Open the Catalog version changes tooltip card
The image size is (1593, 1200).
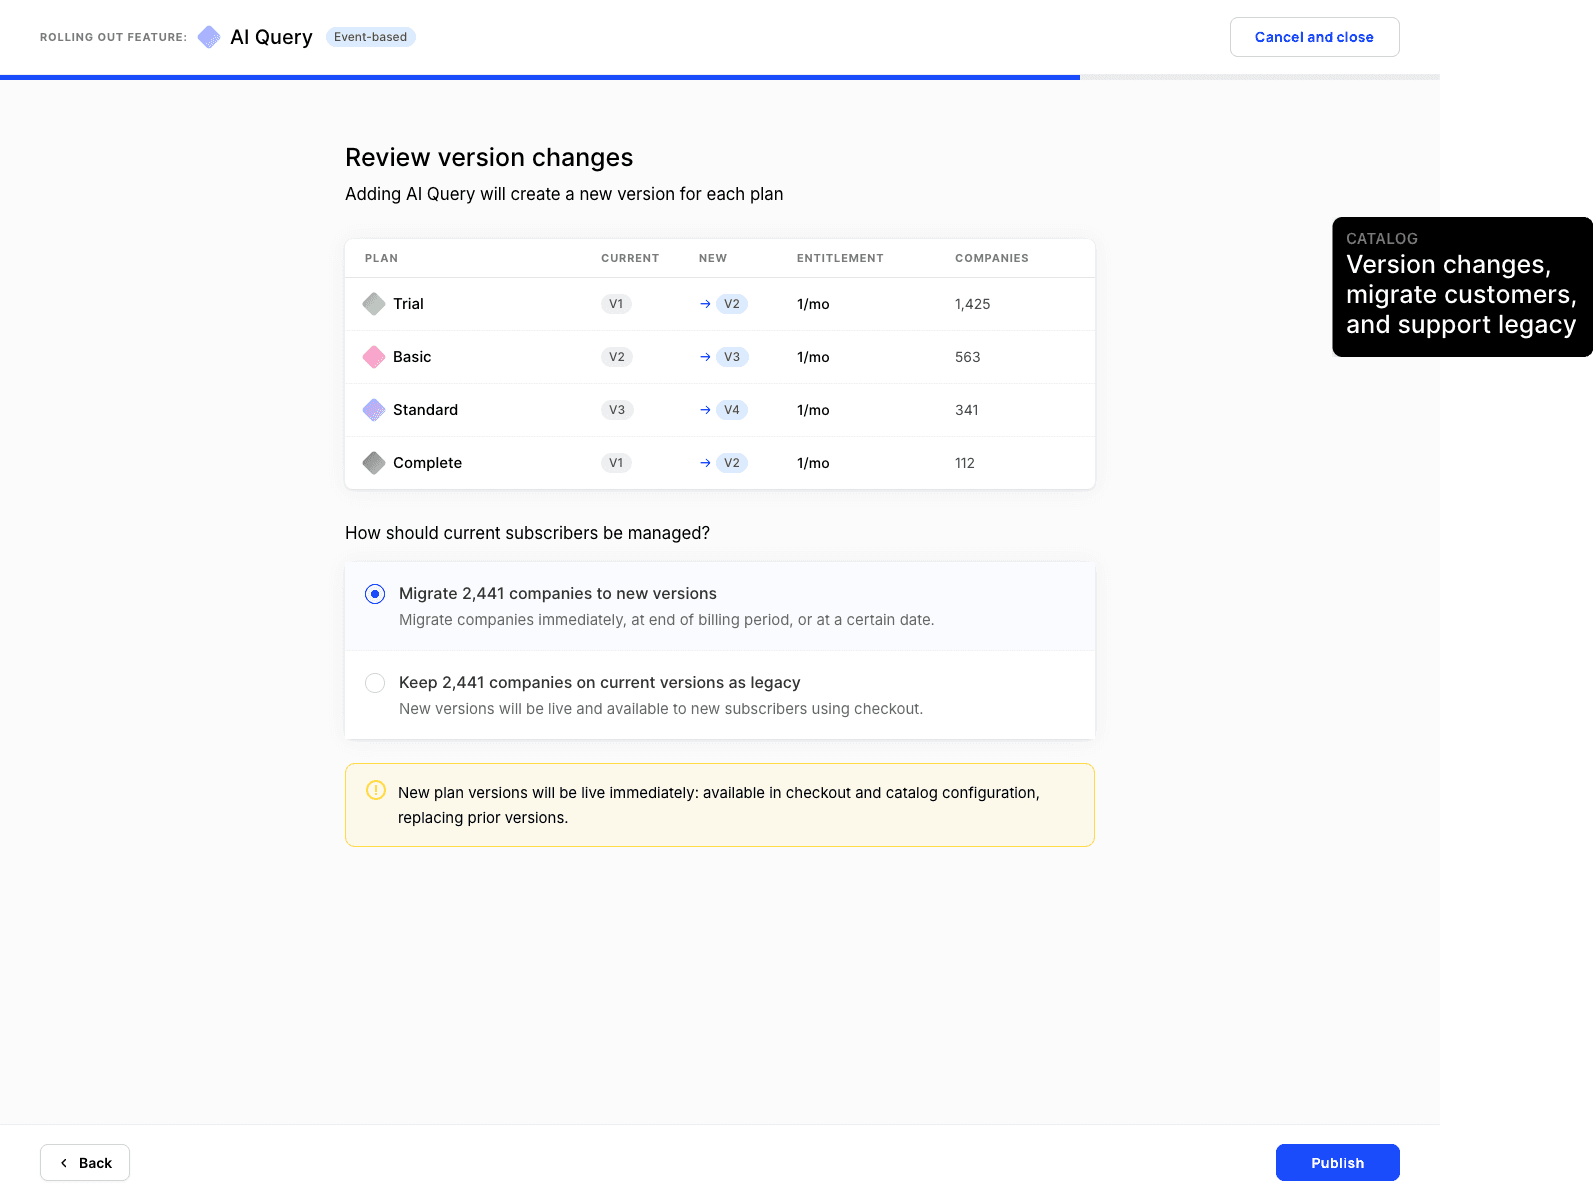[1462, 287]
